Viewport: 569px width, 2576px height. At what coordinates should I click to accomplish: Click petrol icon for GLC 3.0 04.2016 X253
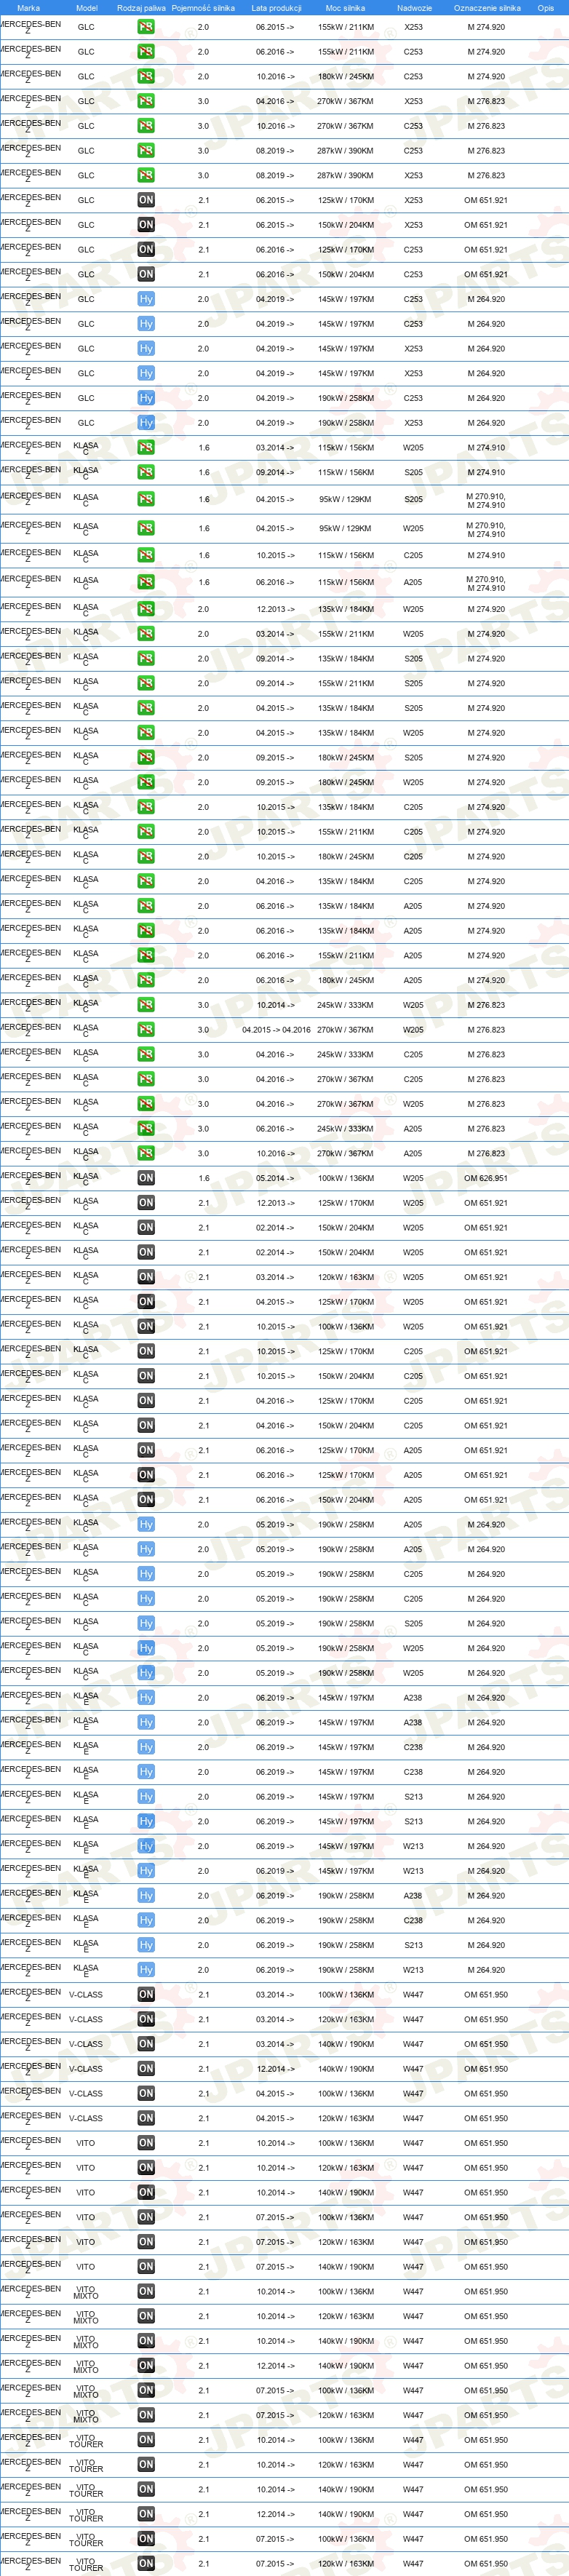[x=146, y=101]
